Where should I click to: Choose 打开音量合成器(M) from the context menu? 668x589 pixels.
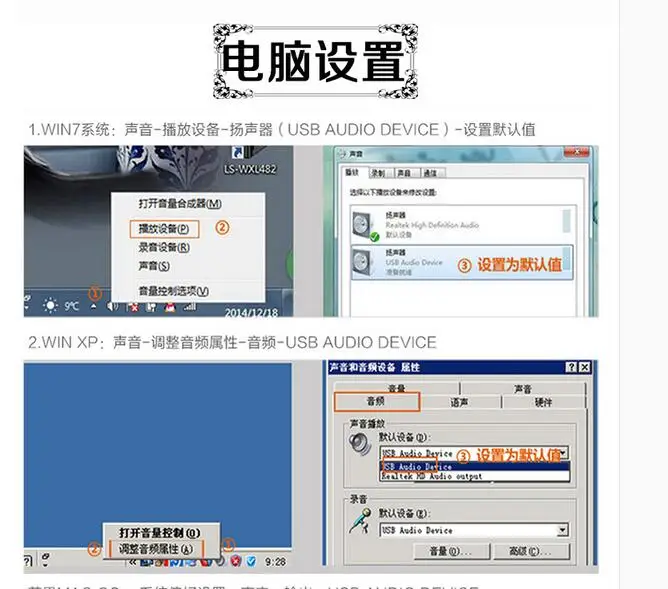pyautogui.click(x=180, y=204)
